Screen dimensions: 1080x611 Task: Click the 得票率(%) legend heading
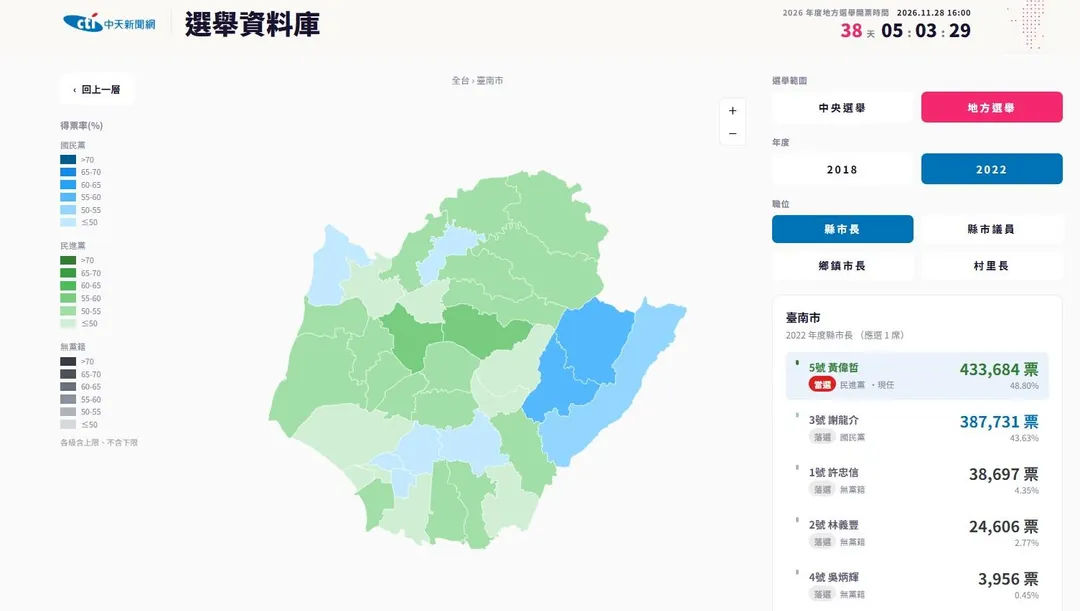[x=81, y=125]
